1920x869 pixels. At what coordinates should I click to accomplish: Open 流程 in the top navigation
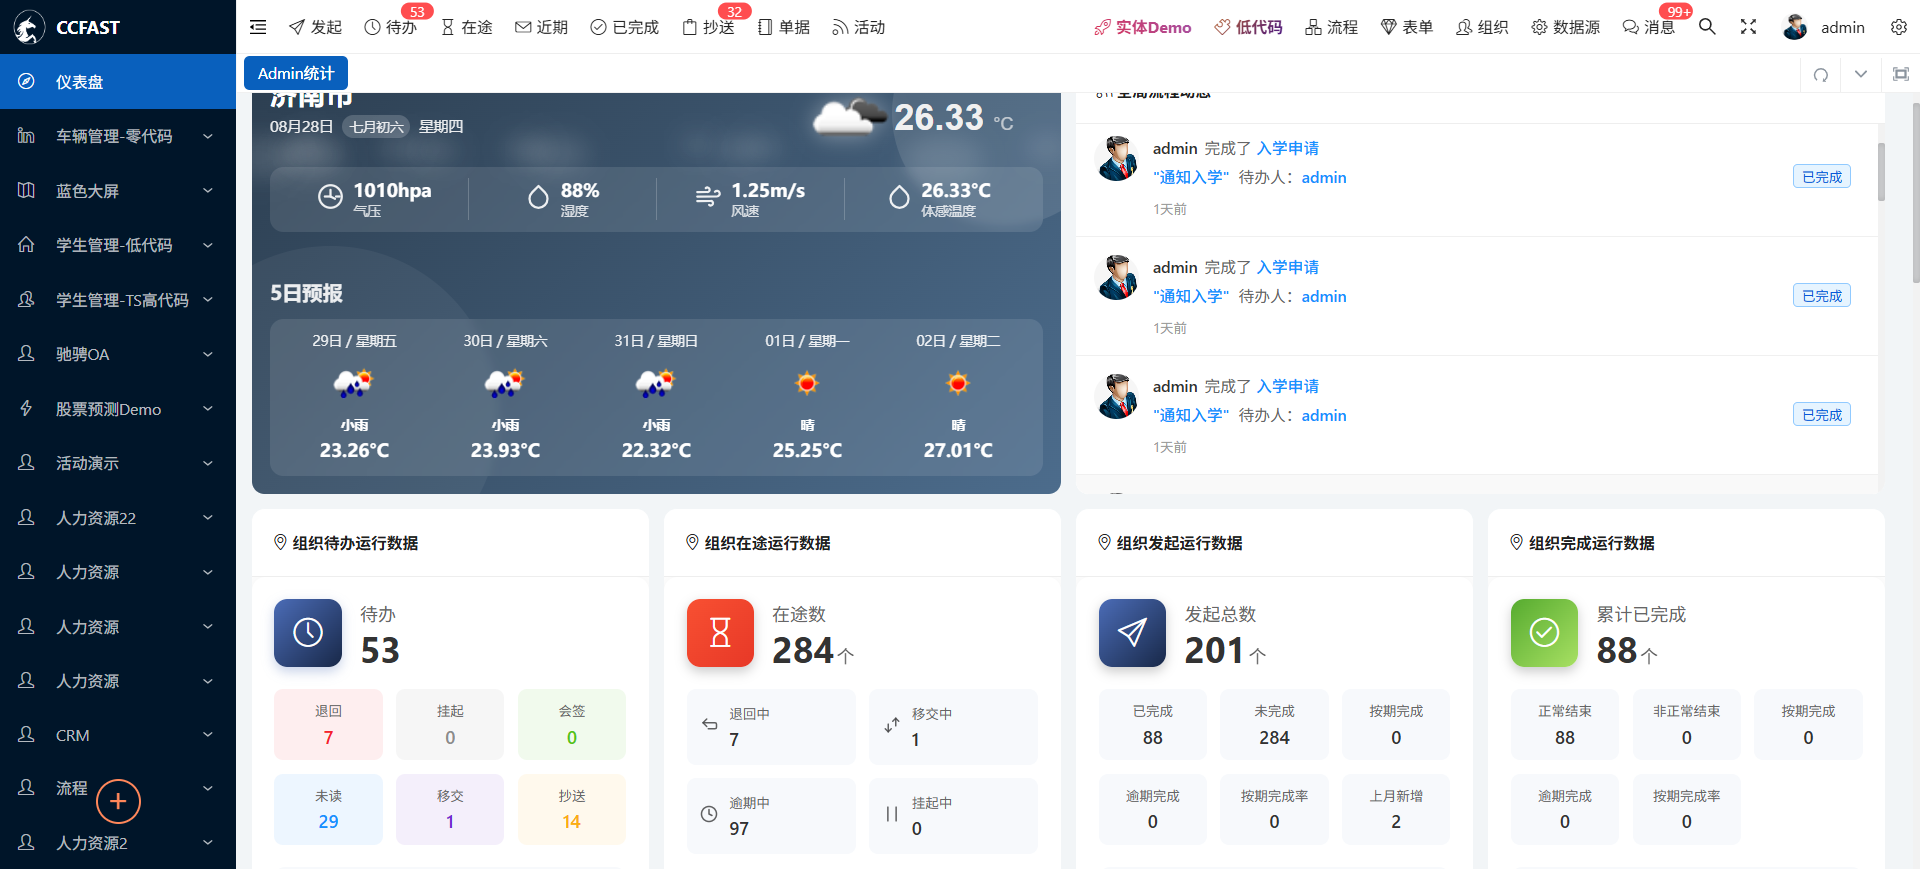coord(1331,27)
